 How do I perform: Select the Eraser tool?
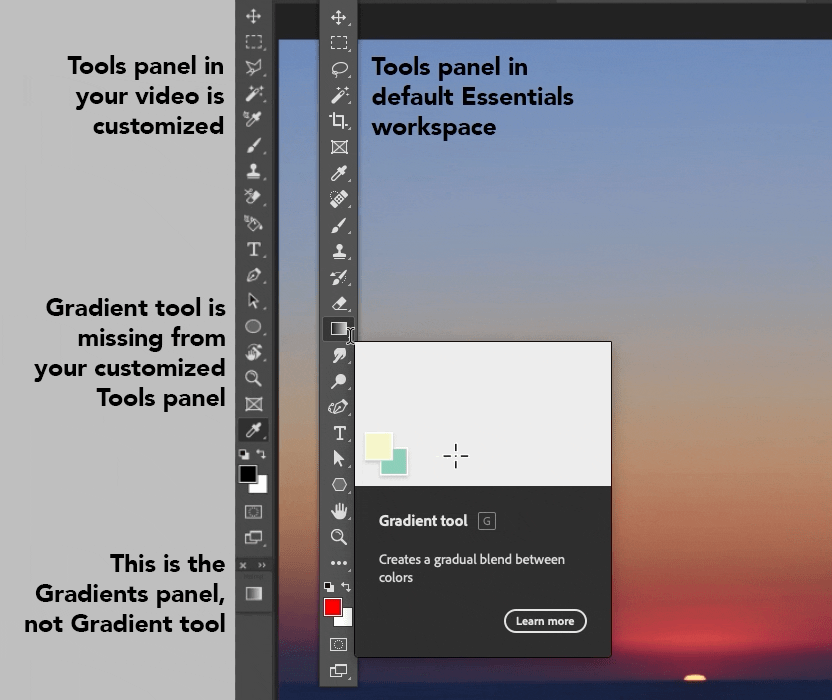click(339, 303)
